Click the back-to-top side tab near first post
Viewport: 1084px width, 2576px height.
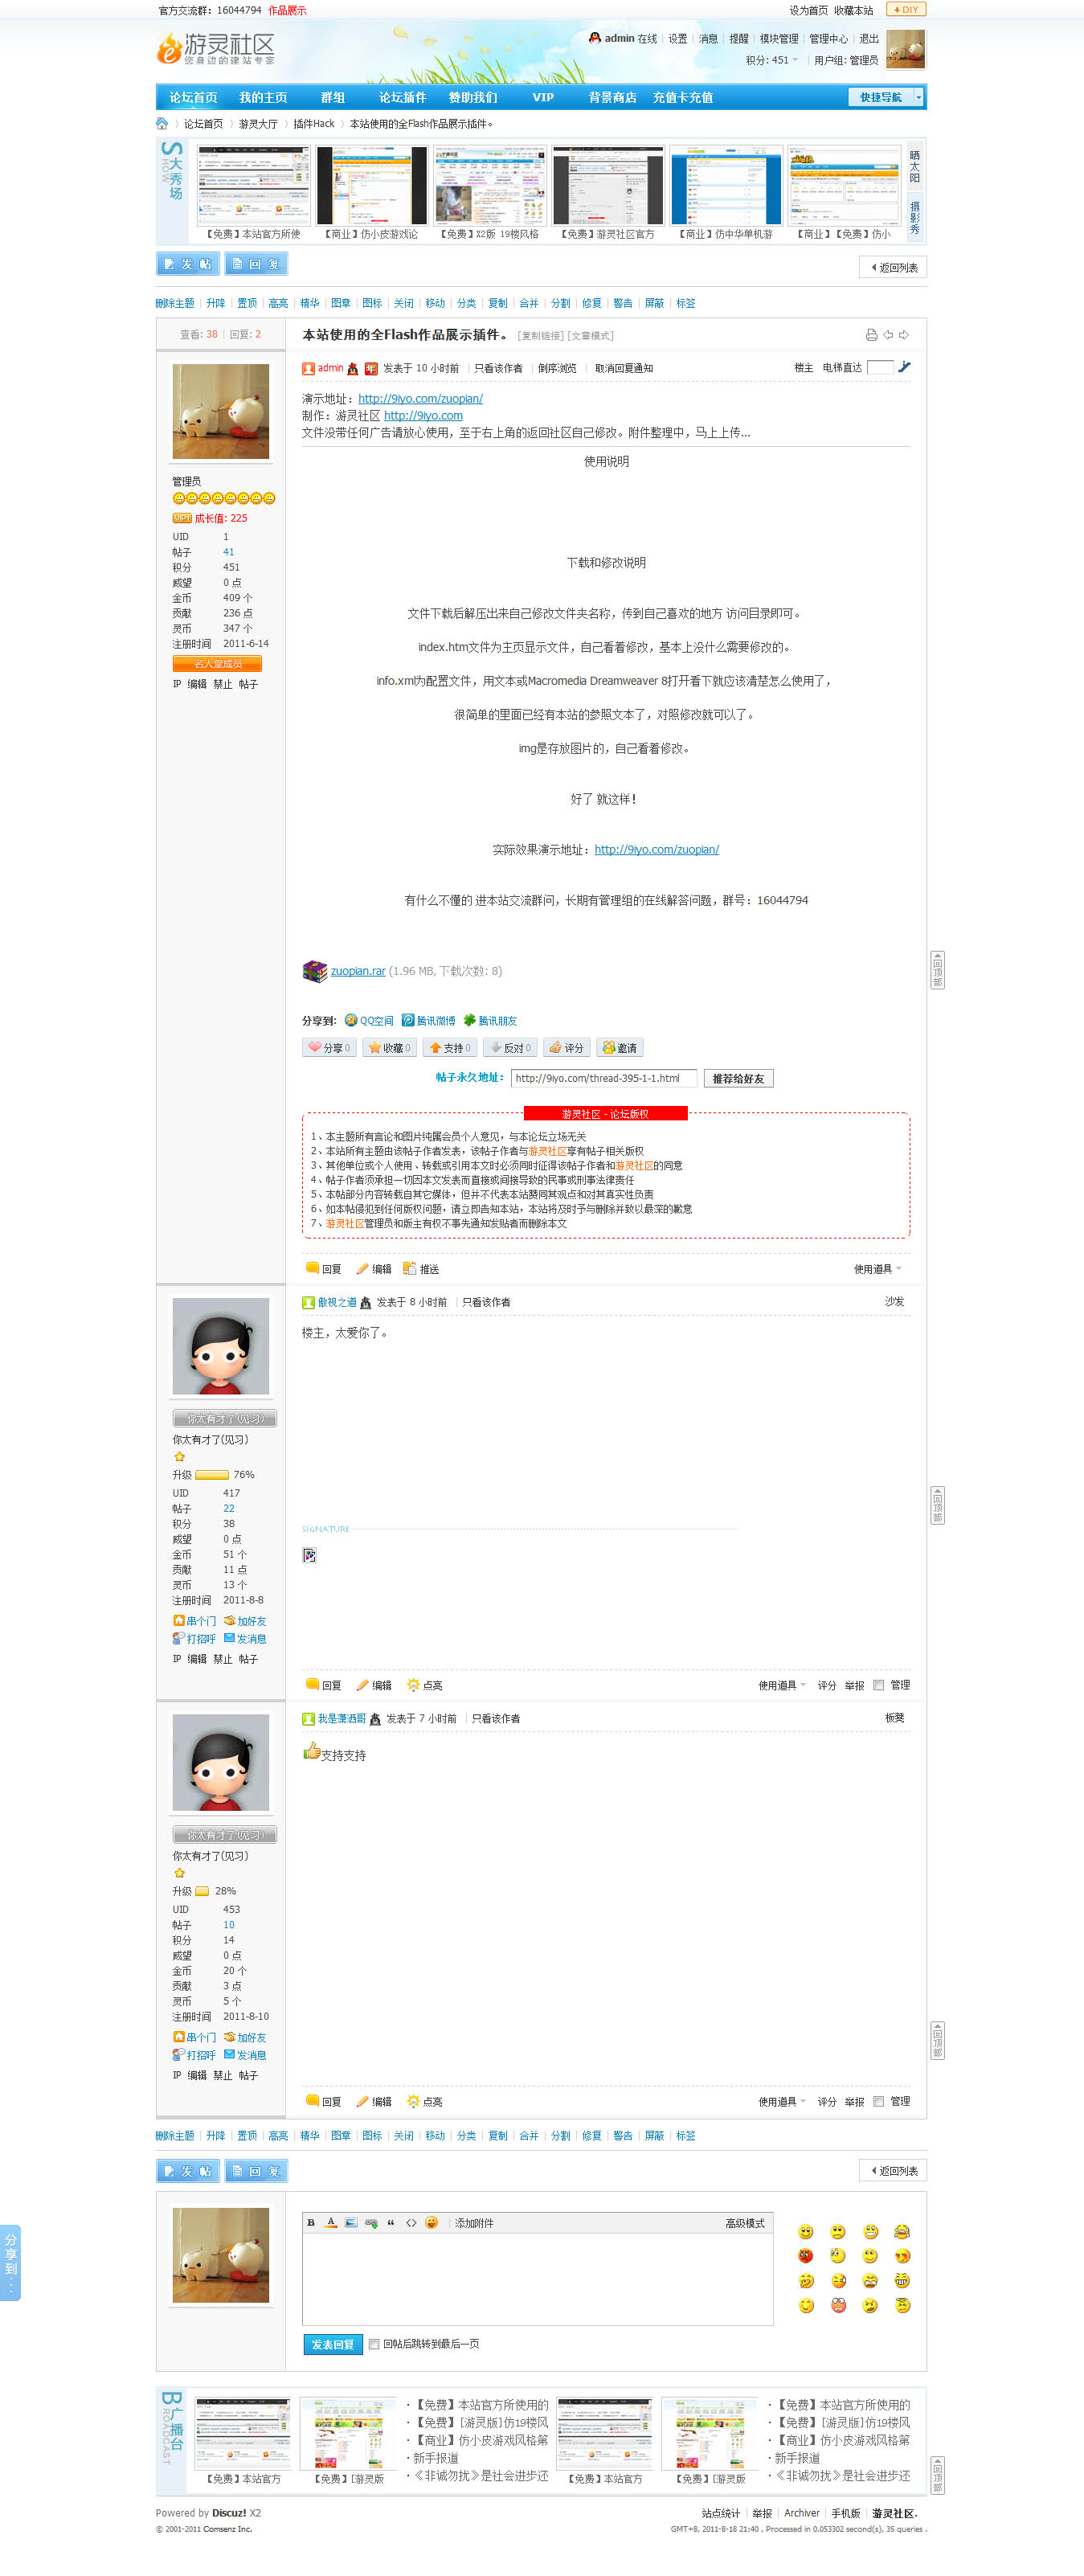click(937, 970)
